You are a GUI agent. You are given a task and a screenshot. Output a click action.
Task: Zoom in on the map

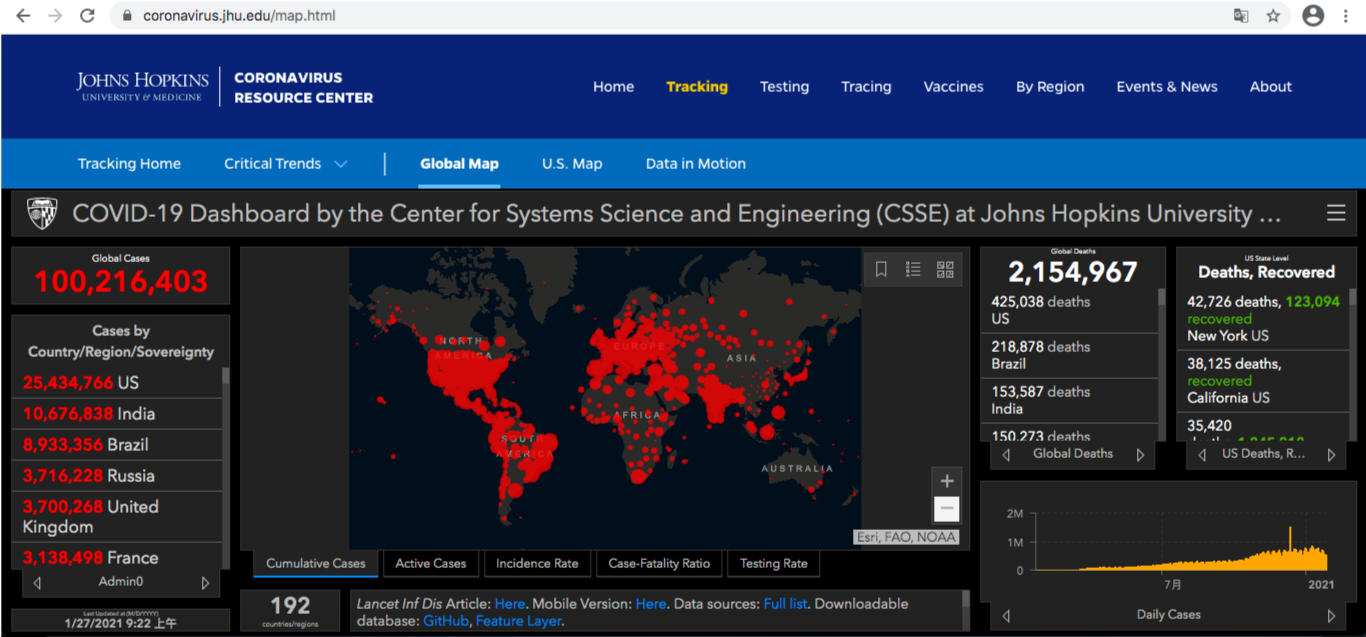(x=947, y=481)
